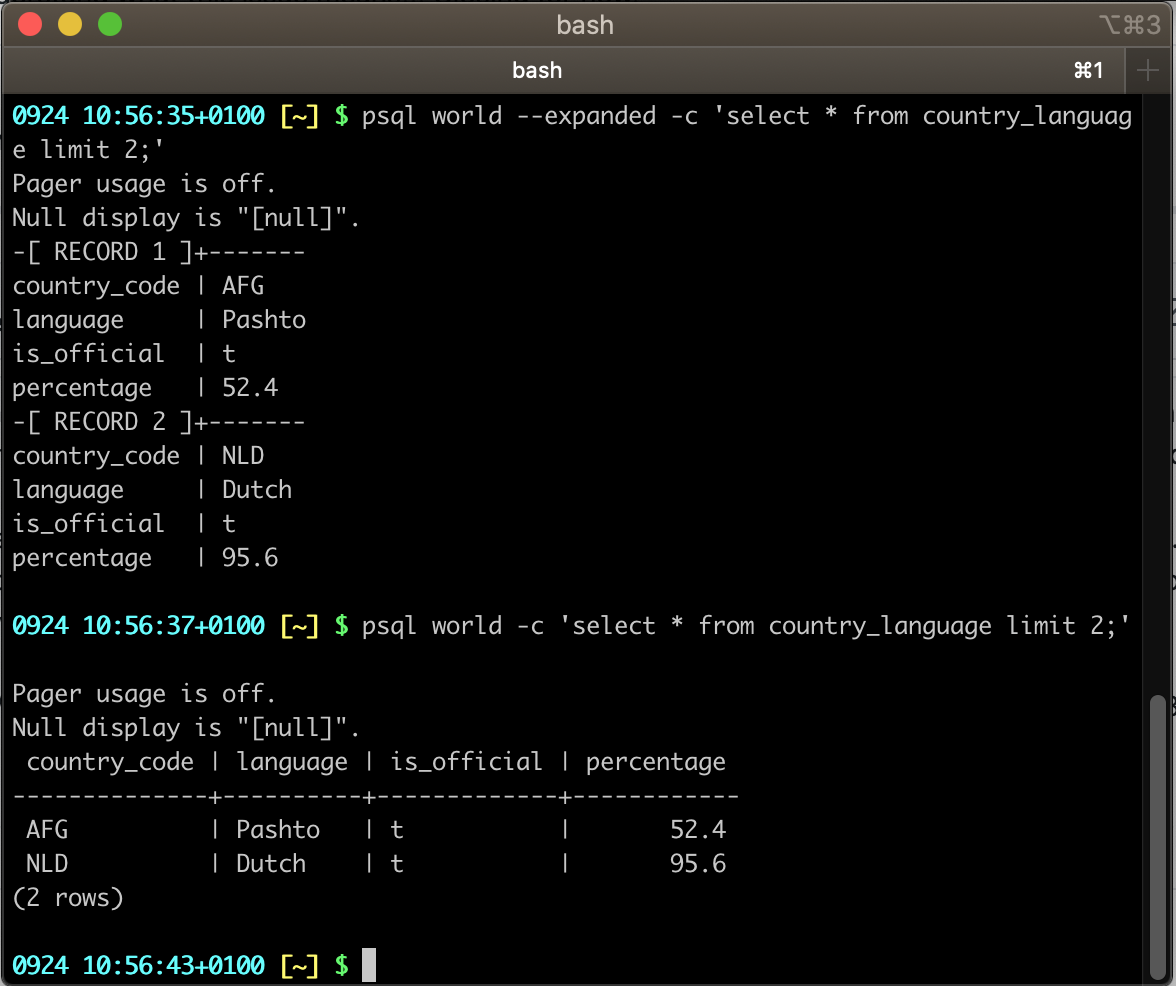
Task: Click 'Pager usage is off.' after the 10:56:37 command
Action: [144, 694]
